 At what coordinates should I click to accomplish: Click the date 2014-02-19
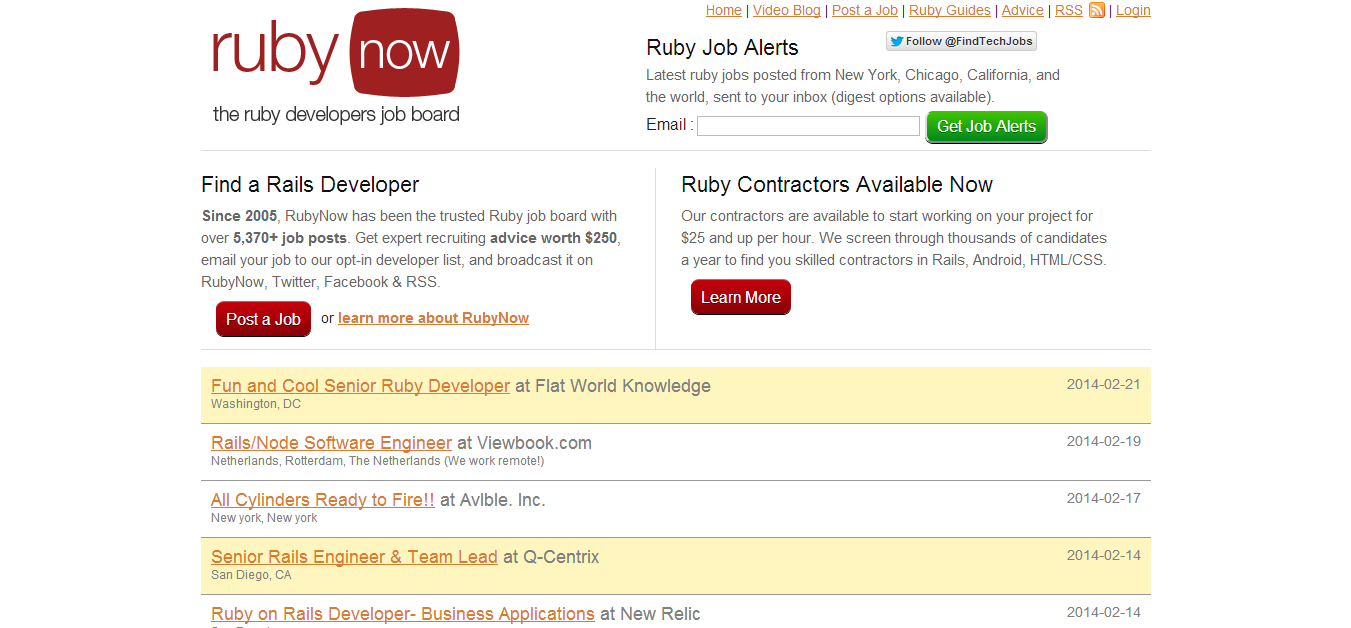coord(1104,441)
